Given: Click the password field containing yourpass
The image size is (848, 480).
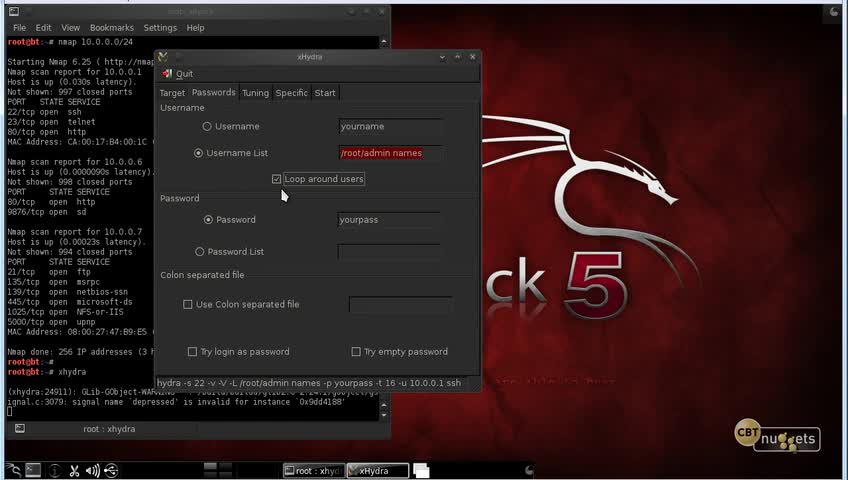Looking at the screenshot, I should pyautogui.click(x=388, y=220).
